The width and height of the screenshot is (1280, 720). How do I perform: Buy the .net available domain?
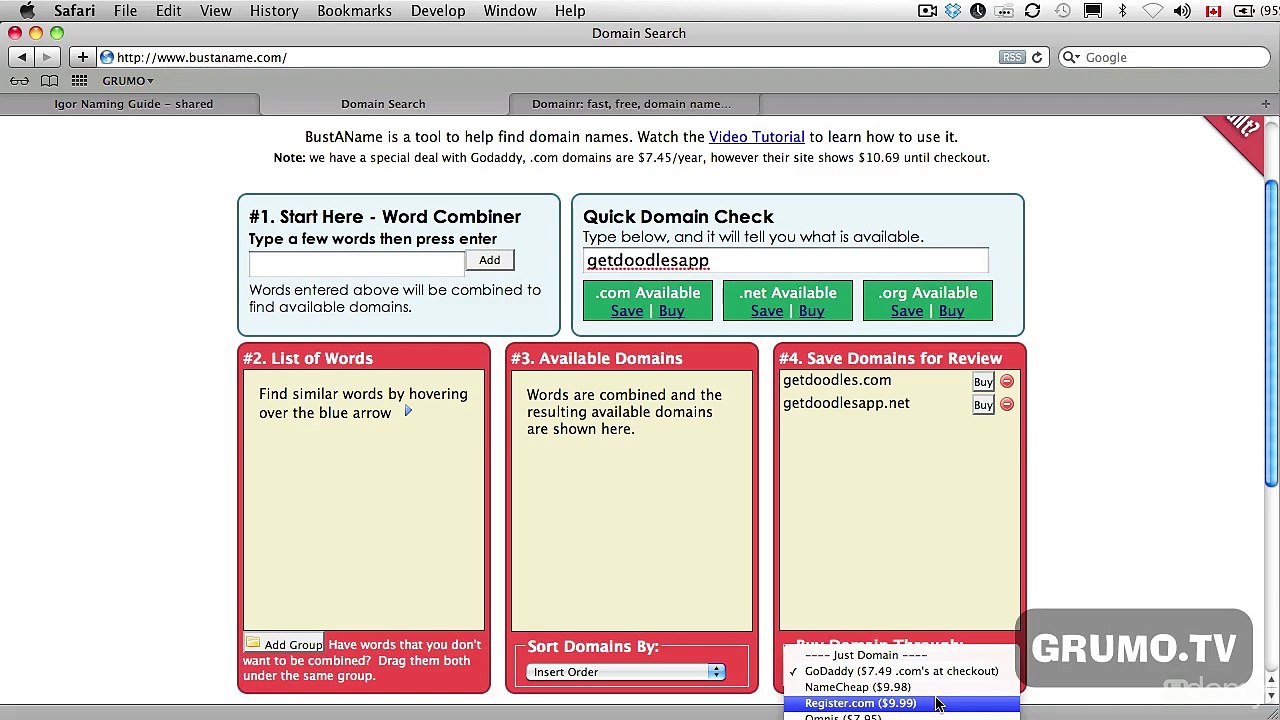[811, 311]
